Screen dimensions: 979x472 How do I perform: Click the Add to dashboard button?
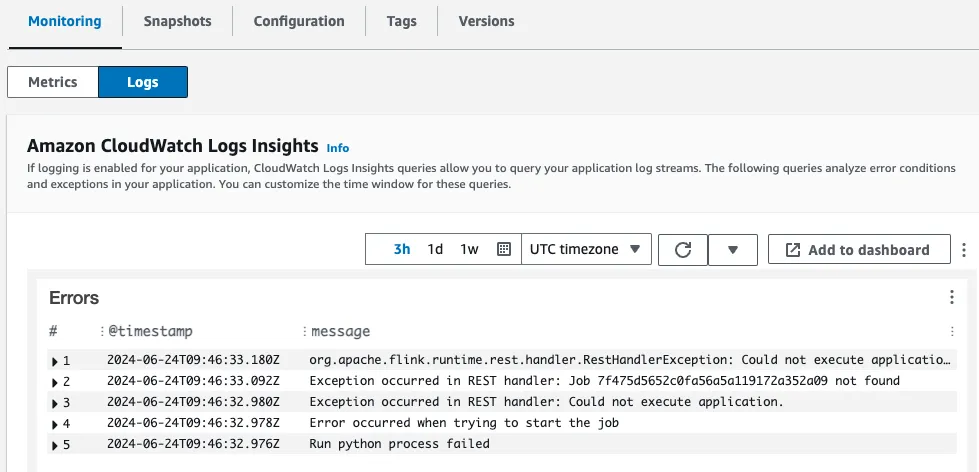(x=859, y=250)
